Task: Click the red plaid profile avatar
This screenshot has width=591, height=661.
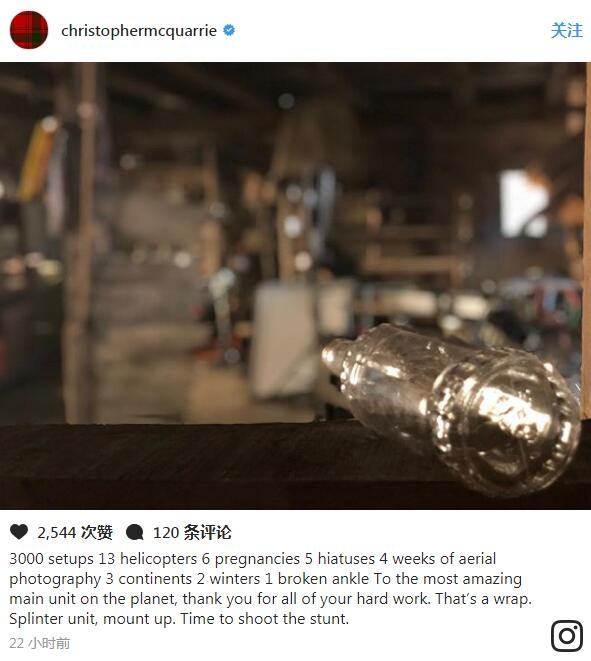Action: [x=29, y=30]
